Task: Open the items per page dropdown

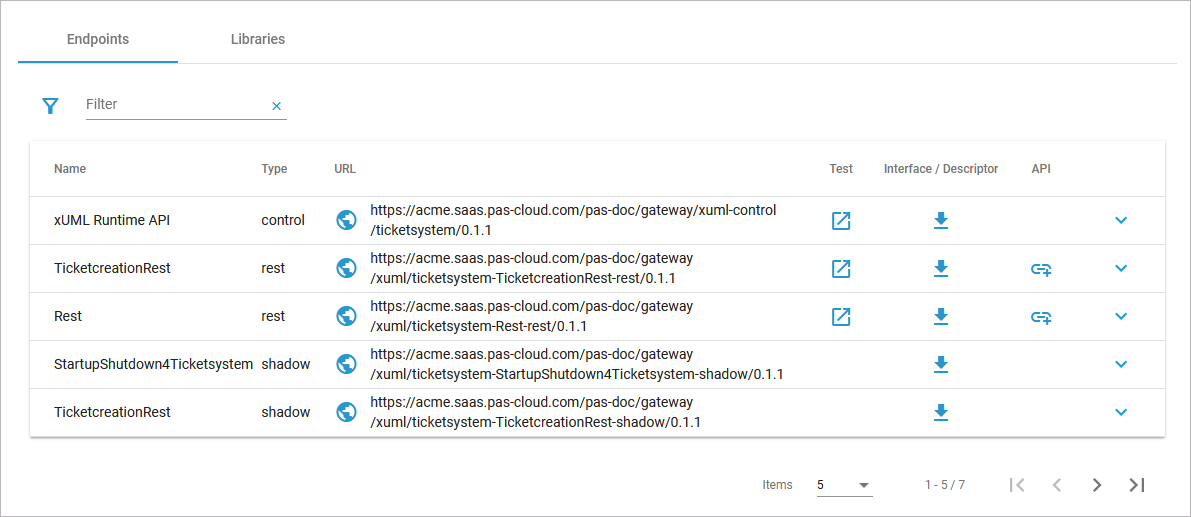Action: tap(844, 485)
